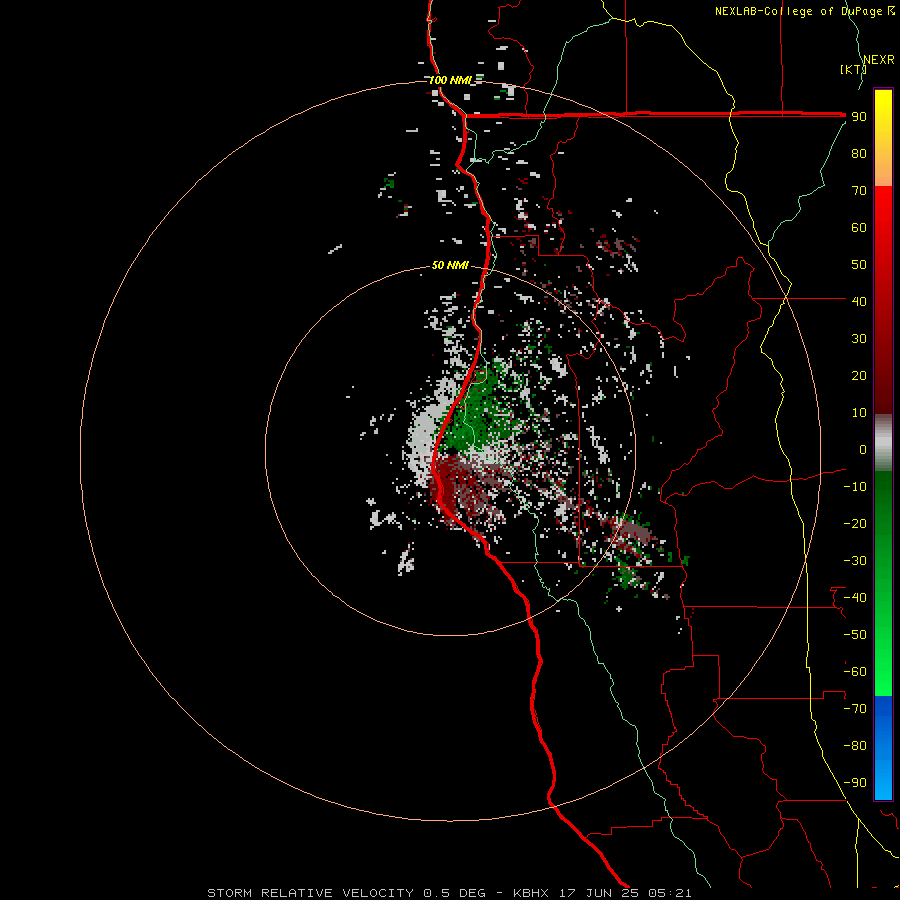Select the yellow-orange segment of the color bar
The height and width of the screenshot is (900, 900).
tap(883, 138)
